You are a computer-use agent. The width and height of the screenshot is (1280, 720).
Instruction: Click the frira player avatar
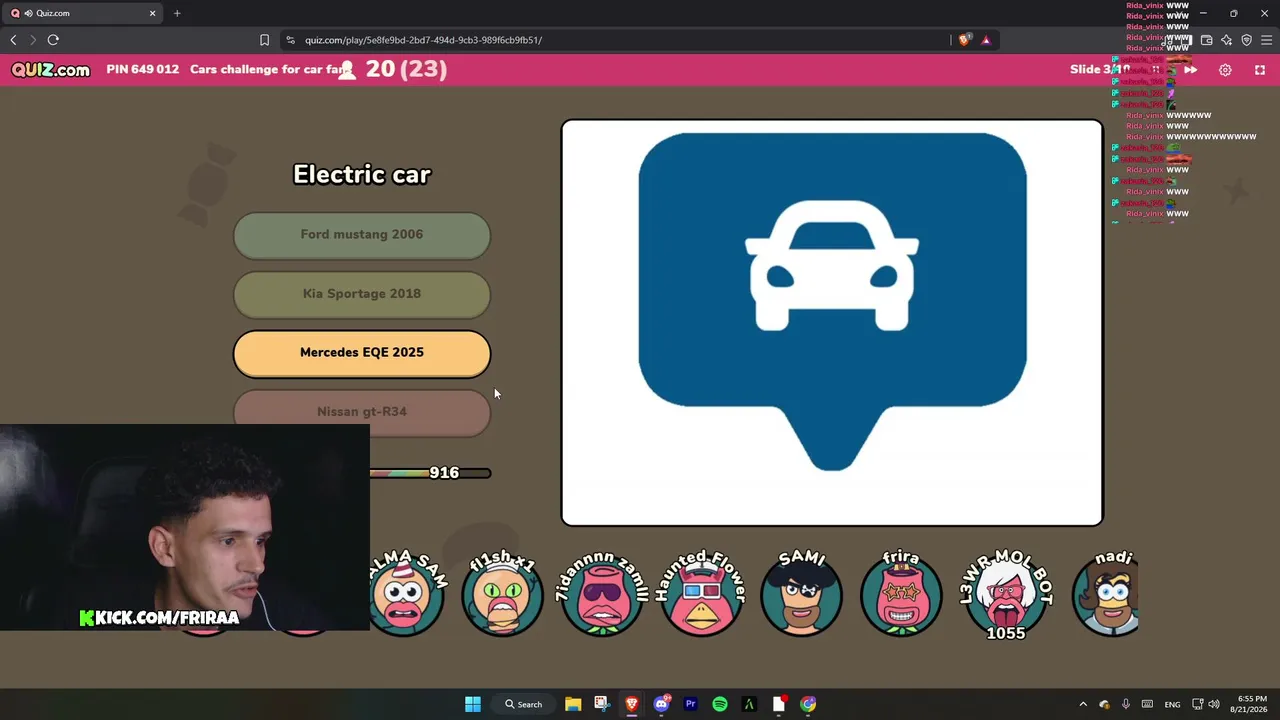click(x=901, y=593)
